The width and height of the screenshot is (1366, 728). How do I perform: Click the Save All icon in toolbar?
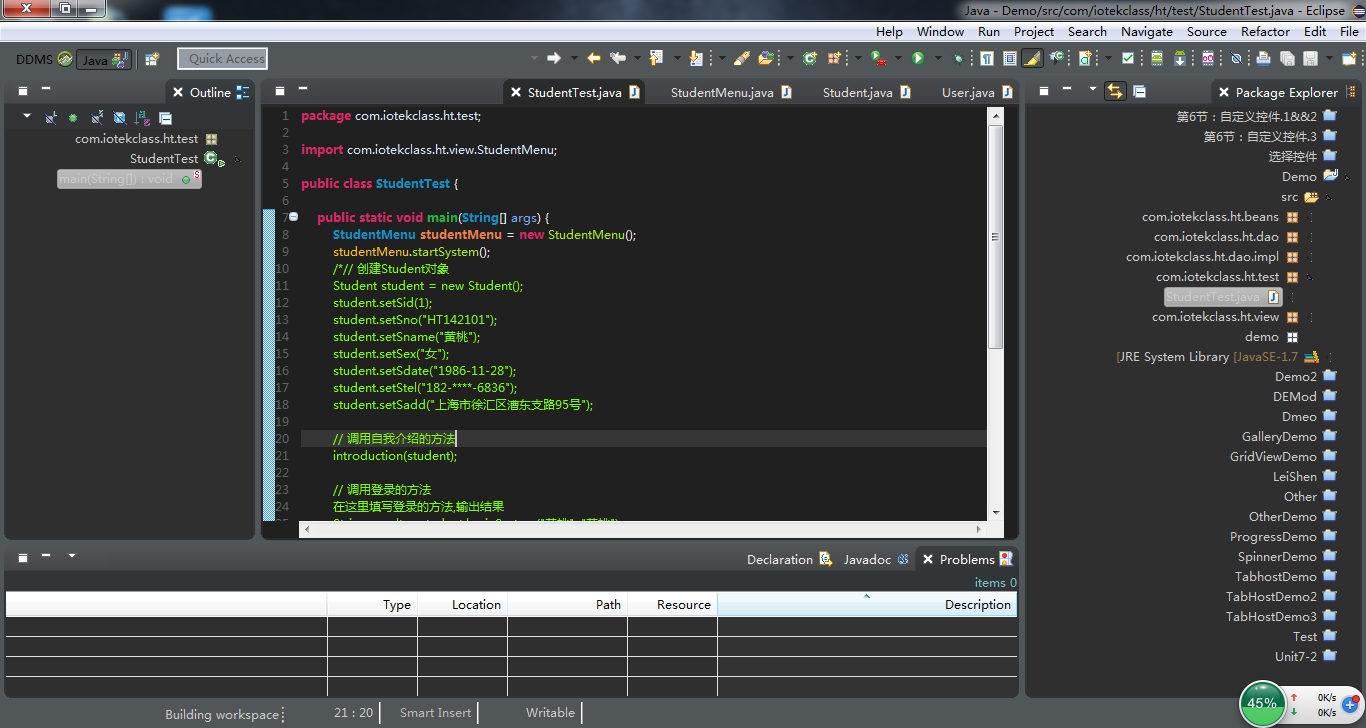[1288, 59]
